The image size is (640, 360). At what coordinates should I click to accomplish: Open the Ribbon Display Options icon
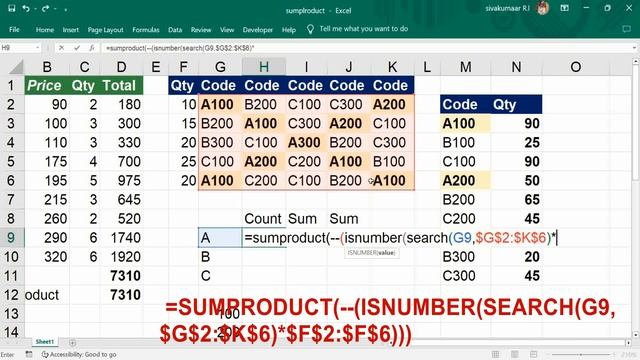pyautogui.click(x=564, y=8)
